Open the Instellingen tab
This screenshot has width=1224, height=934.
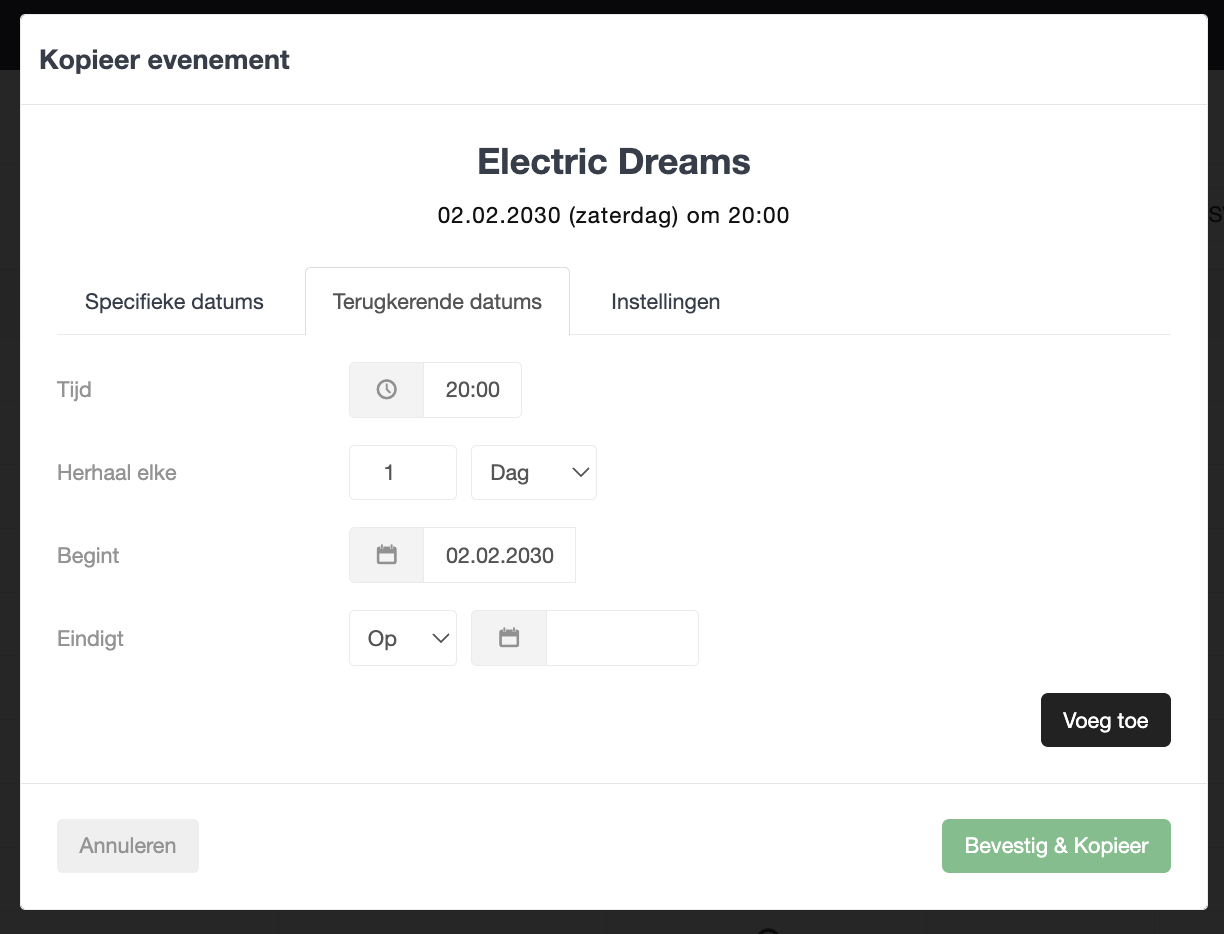[x=665, y=301]
